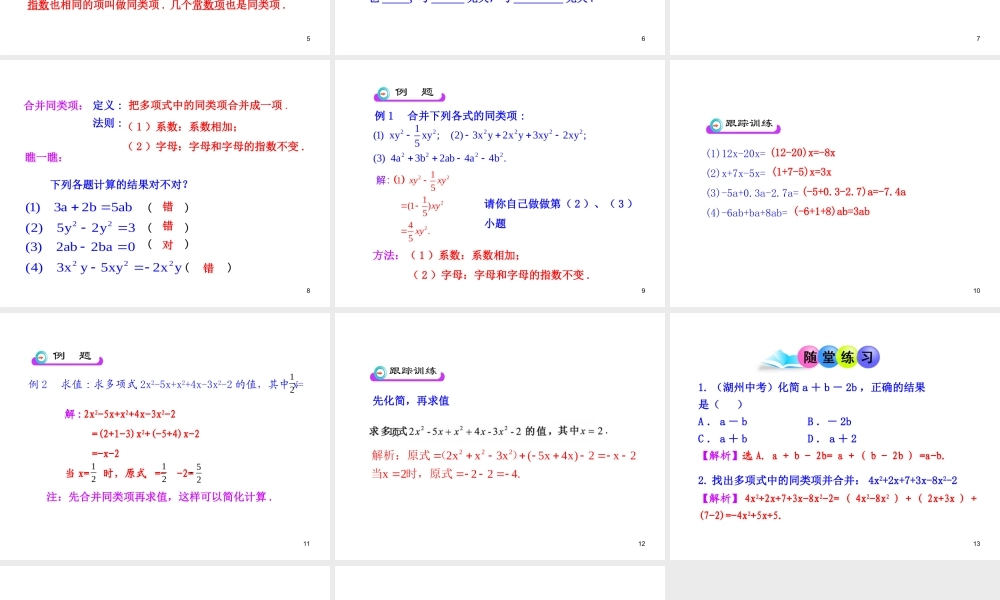Click the colorful 随堂练习 ball icons on slide 13
The image size is (1000, 600).
point(840,355)
